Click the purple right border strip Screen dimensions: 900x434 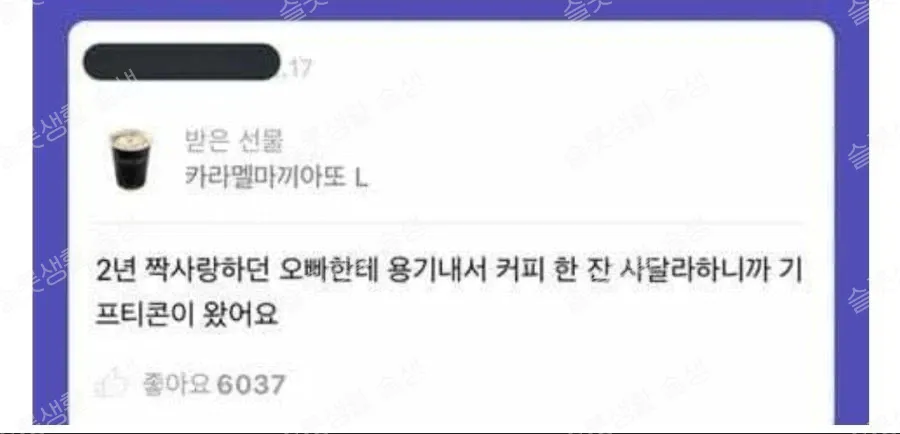(x=851, y=223)
